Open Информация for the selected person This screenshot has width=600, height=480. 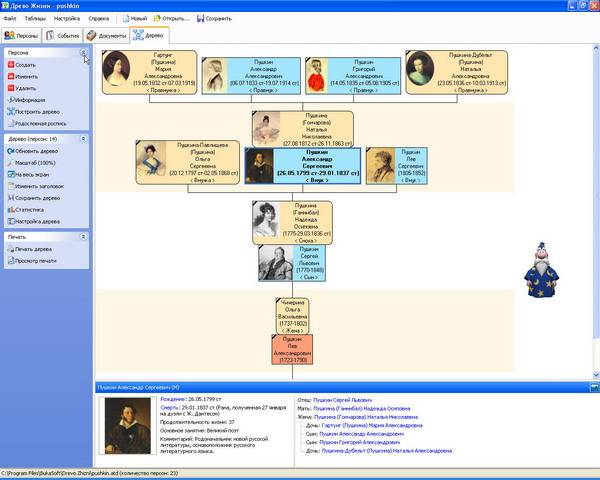click(10, 100)
